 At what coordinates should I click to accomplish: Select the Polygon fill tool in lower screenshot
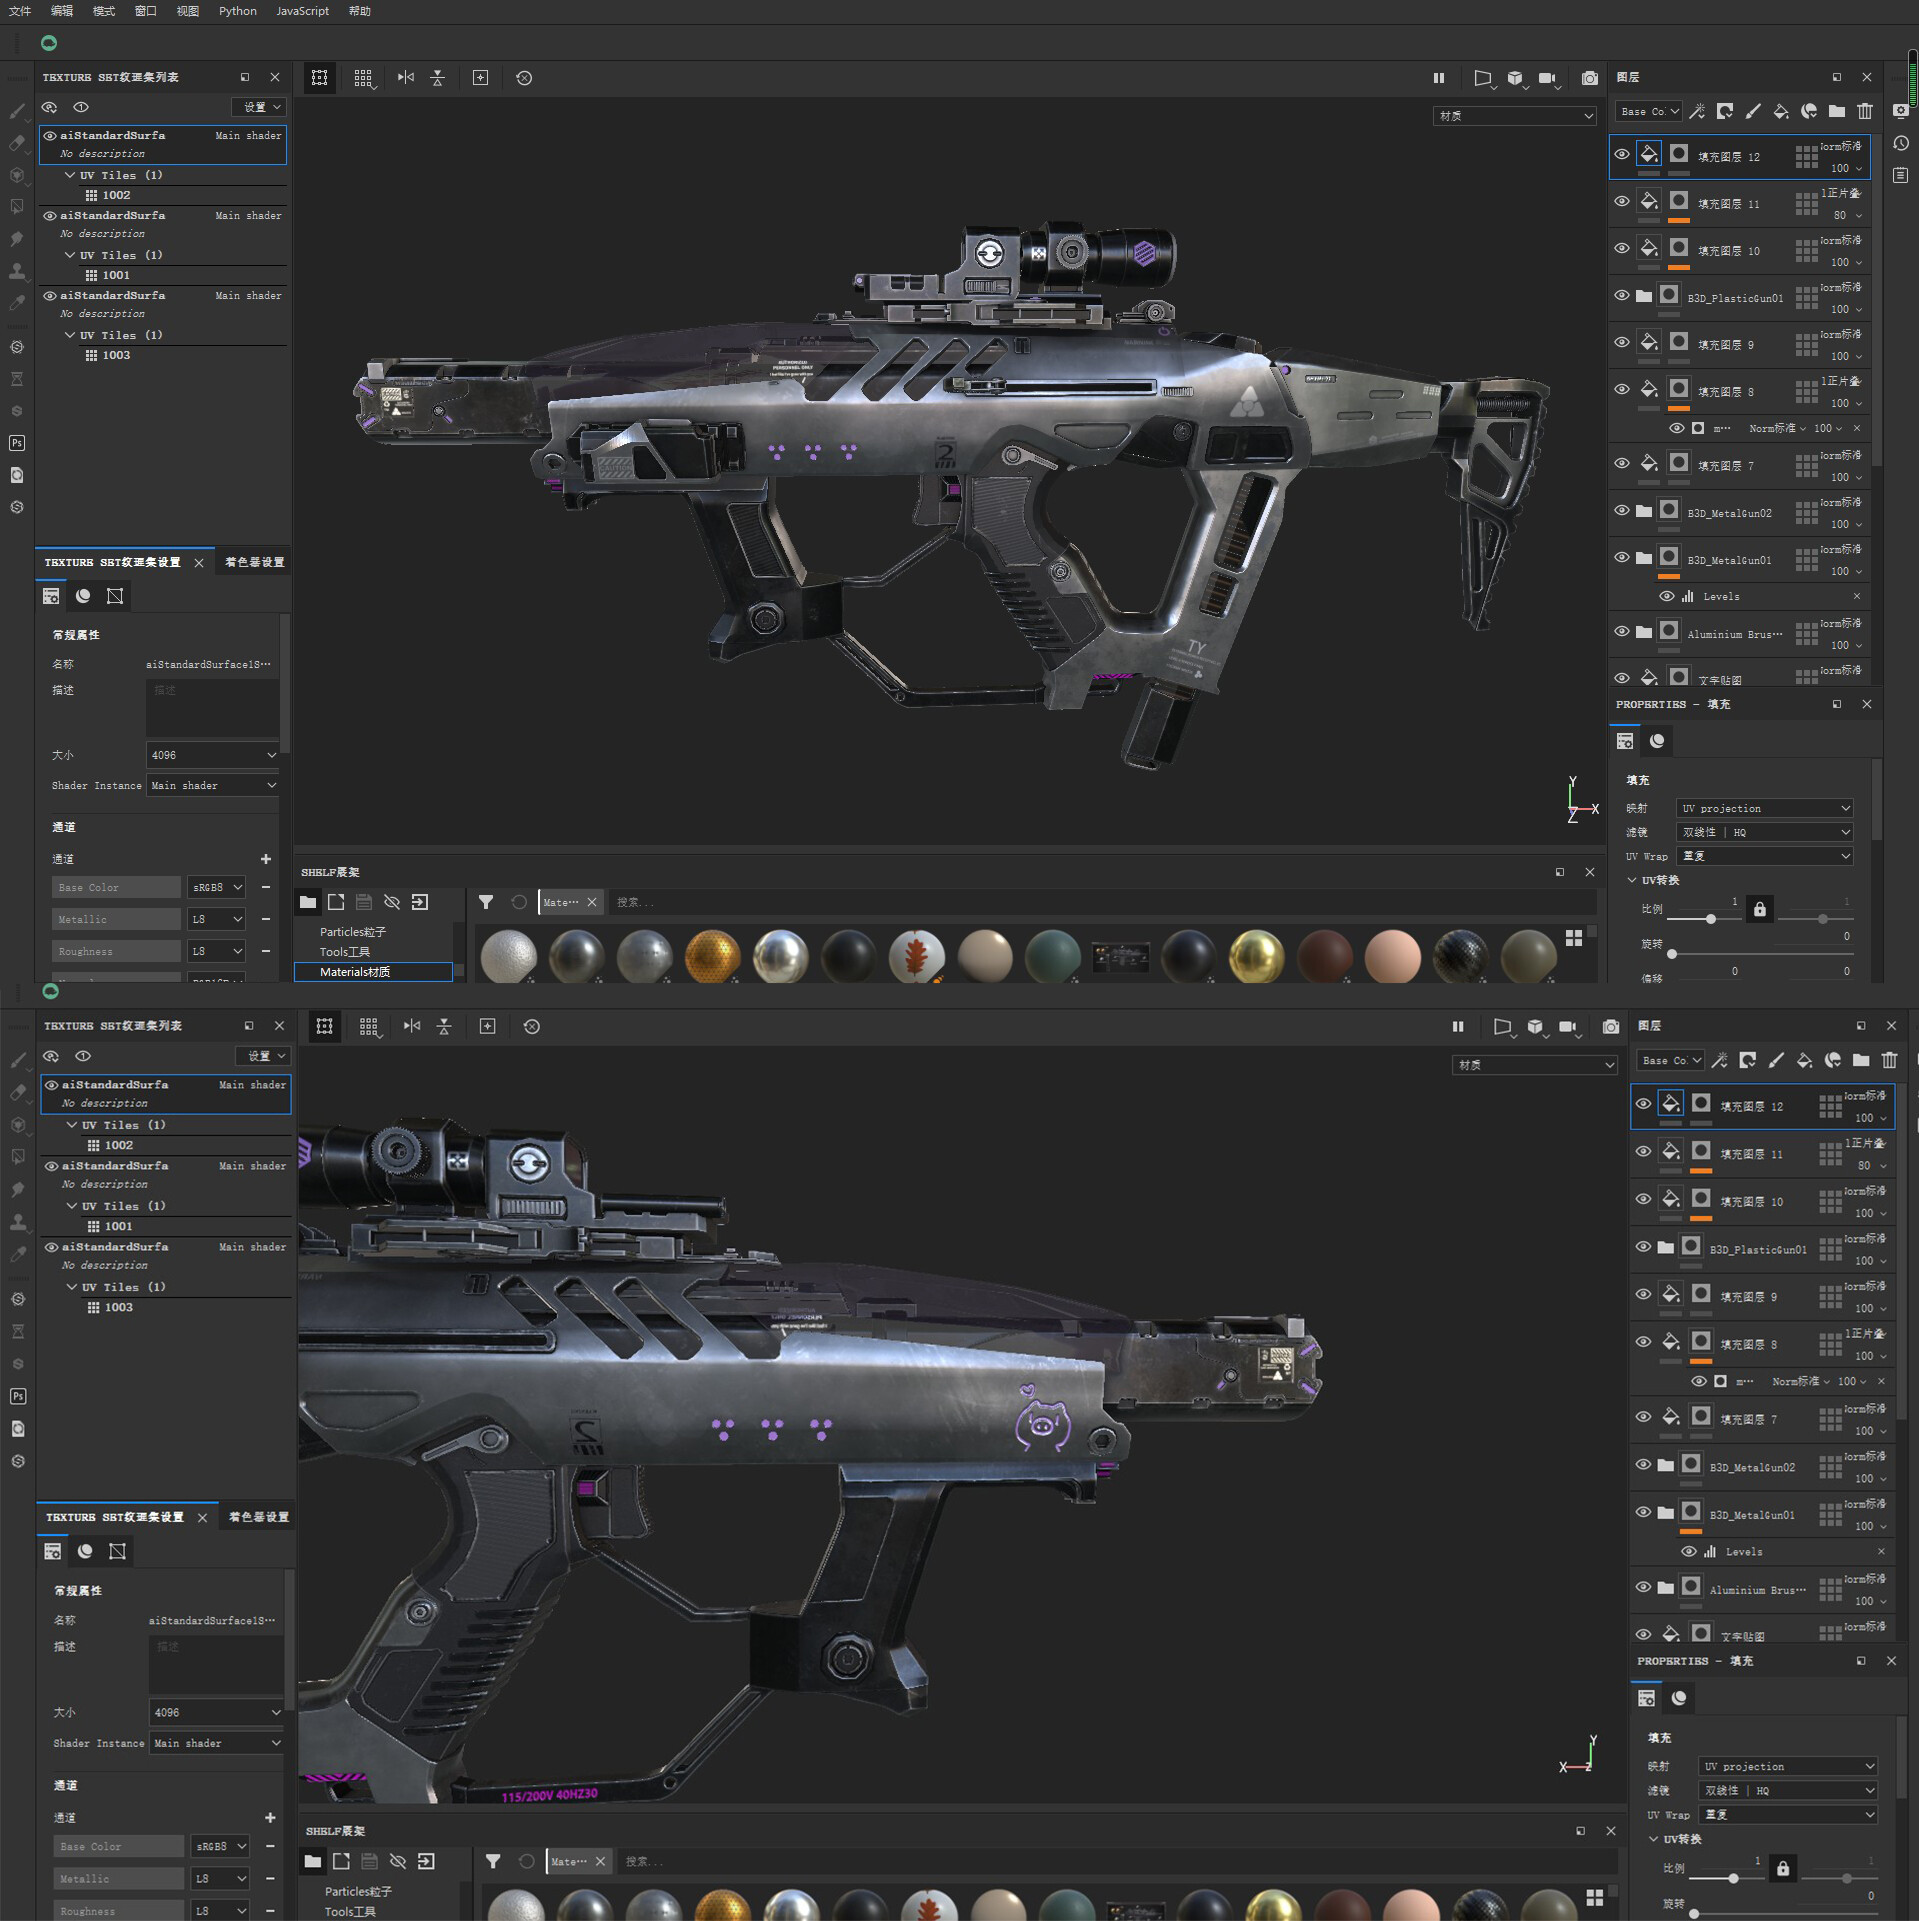click(x=18, y=1156)
